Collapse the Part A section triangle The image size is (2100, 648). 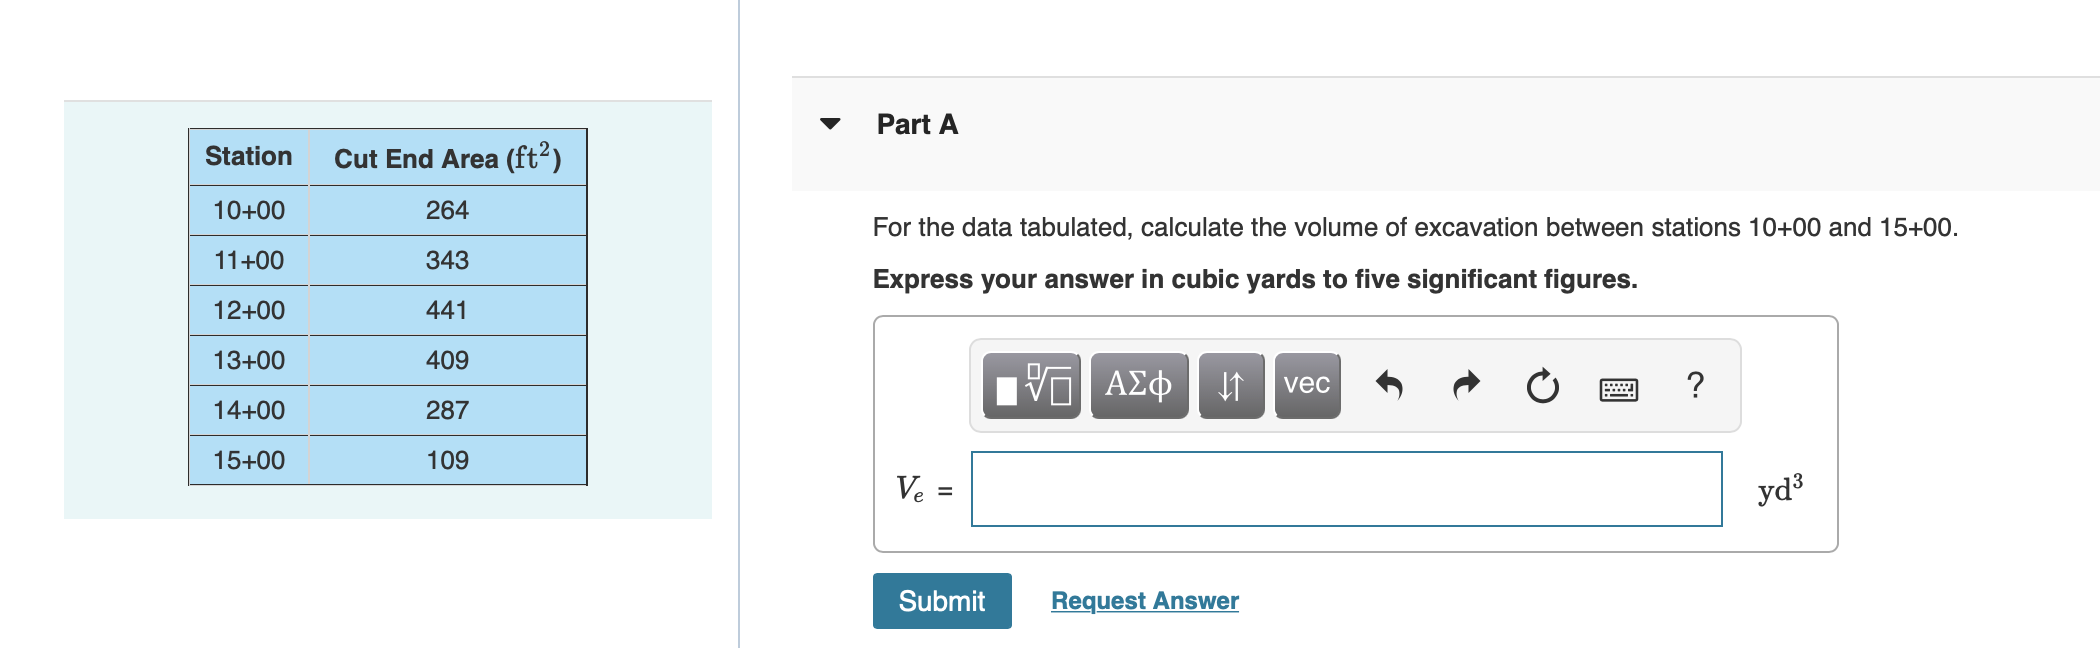pos(829,124)
